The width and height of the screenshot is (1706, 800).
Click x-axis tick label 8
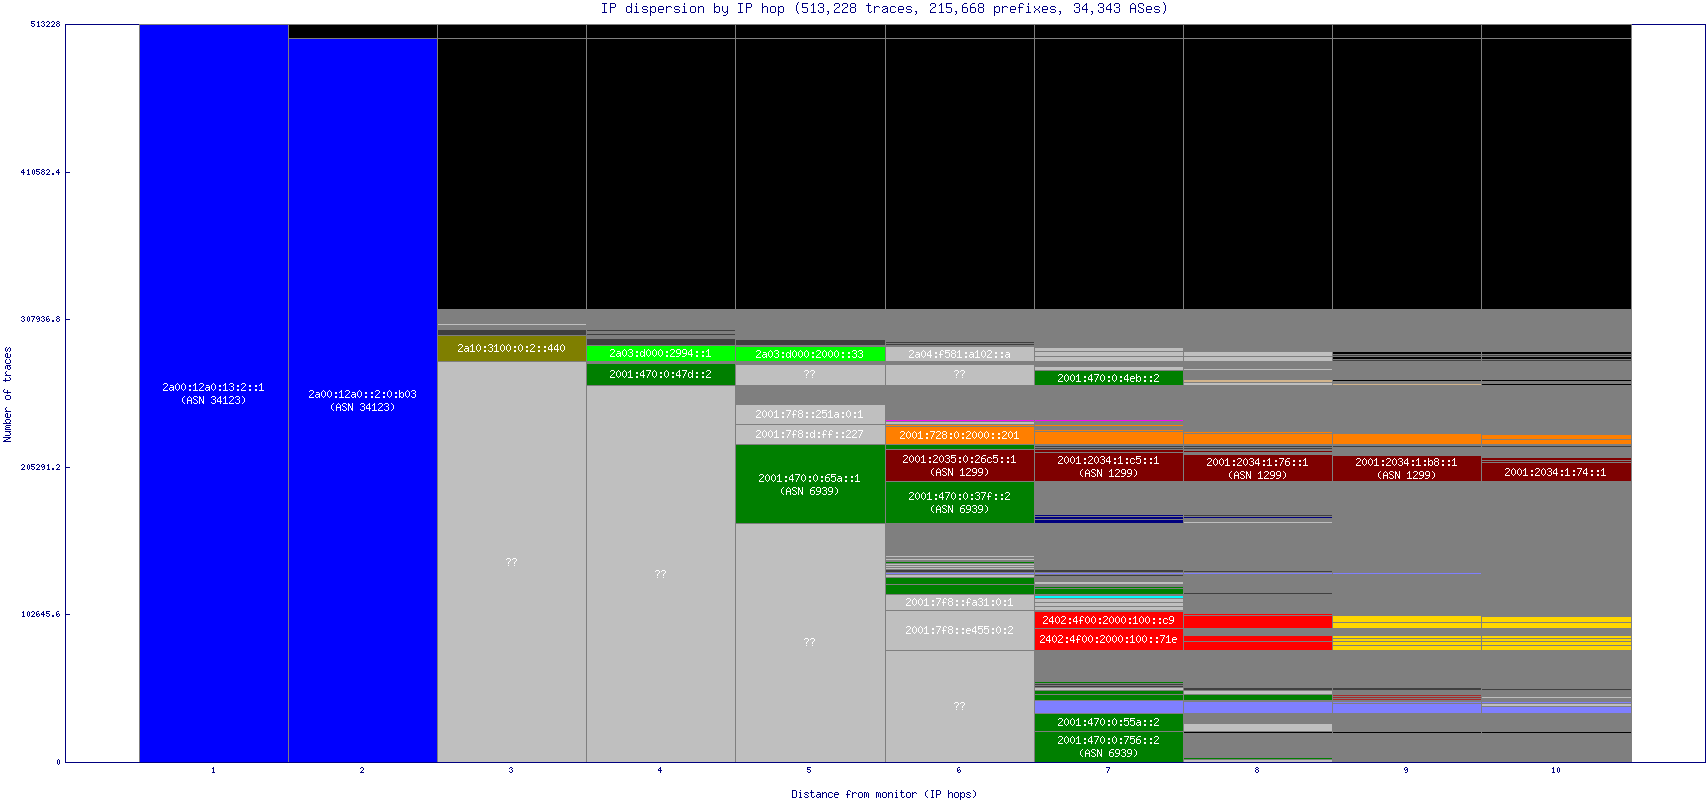1257,770
